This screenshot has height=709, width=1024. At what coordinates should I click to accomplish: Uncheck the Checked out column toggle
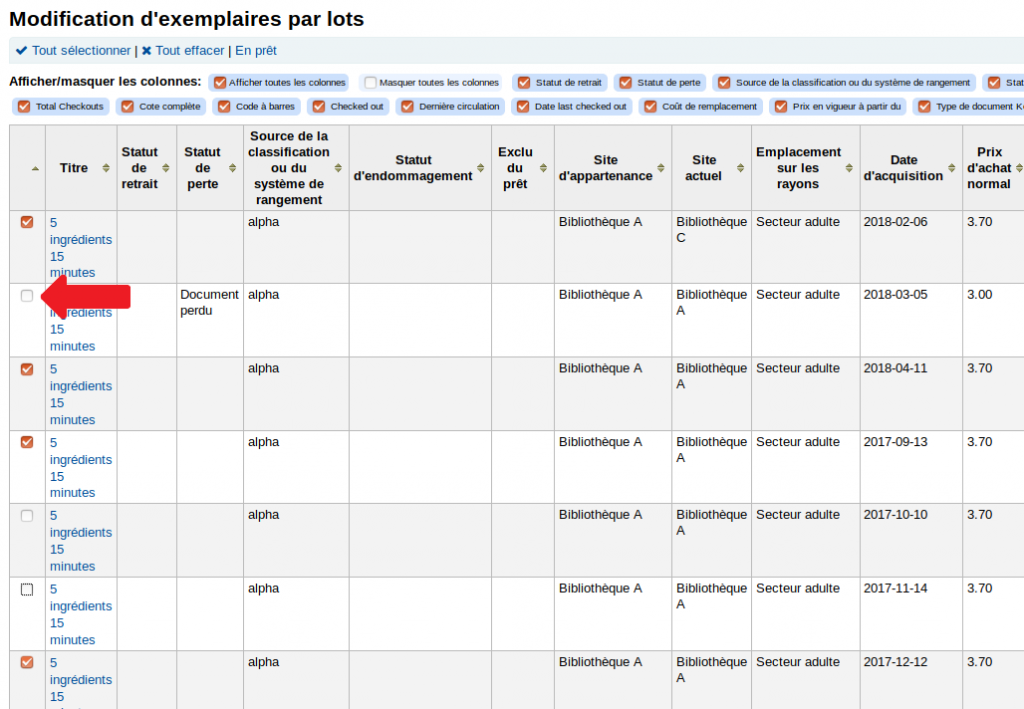pos(319,106)
